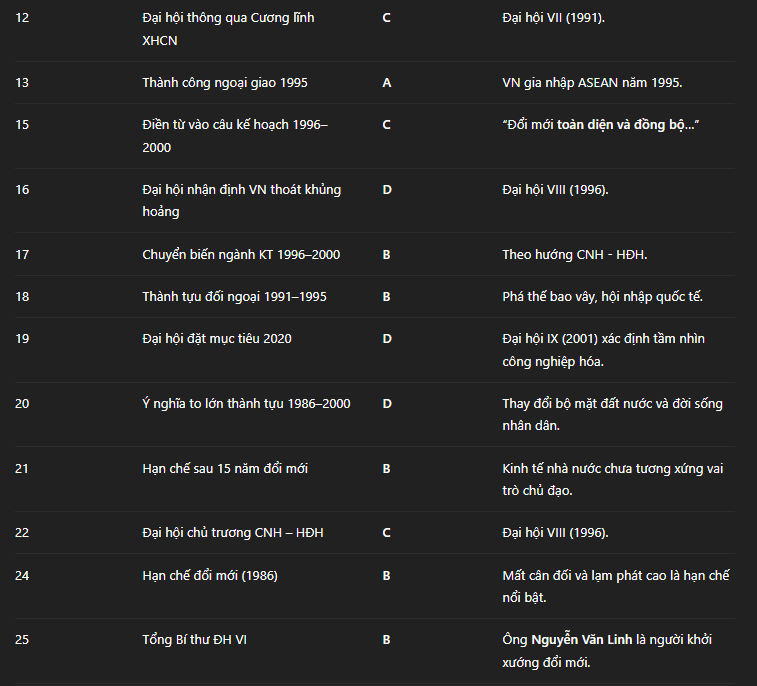Viewport: 757px width, 686px height.
Task: Click 'Thành tựu đối ngoại 1991–1995' cell
Action: (x=234, y=297)
